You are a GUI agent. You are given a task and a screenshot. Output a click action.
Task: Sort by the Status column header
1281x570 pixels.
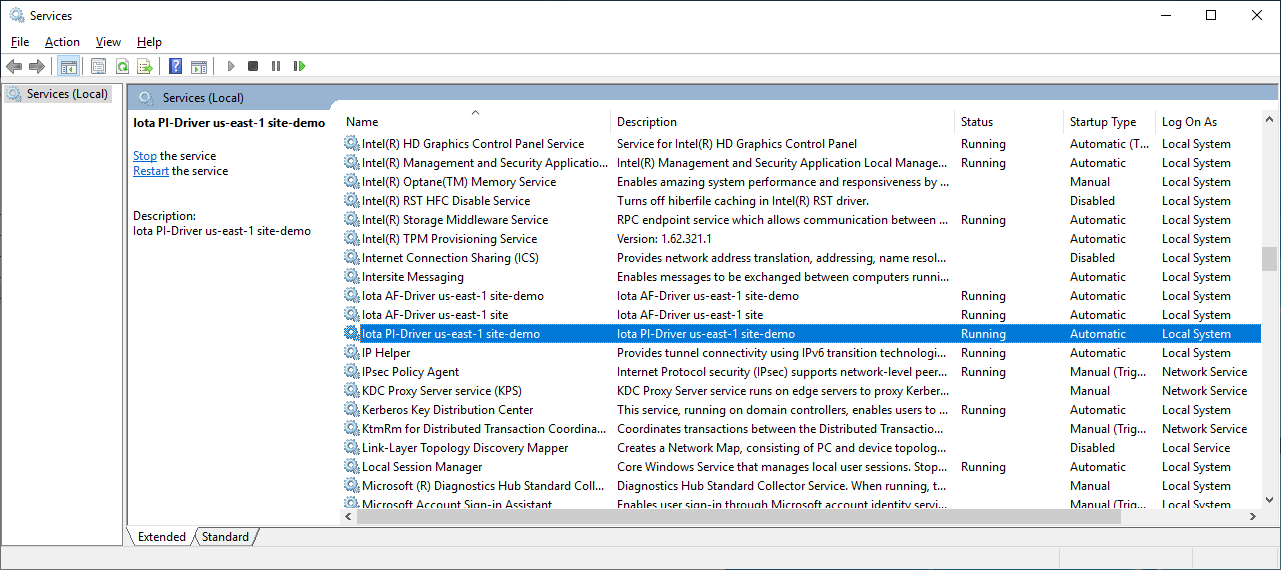(x=1009, y=122)
